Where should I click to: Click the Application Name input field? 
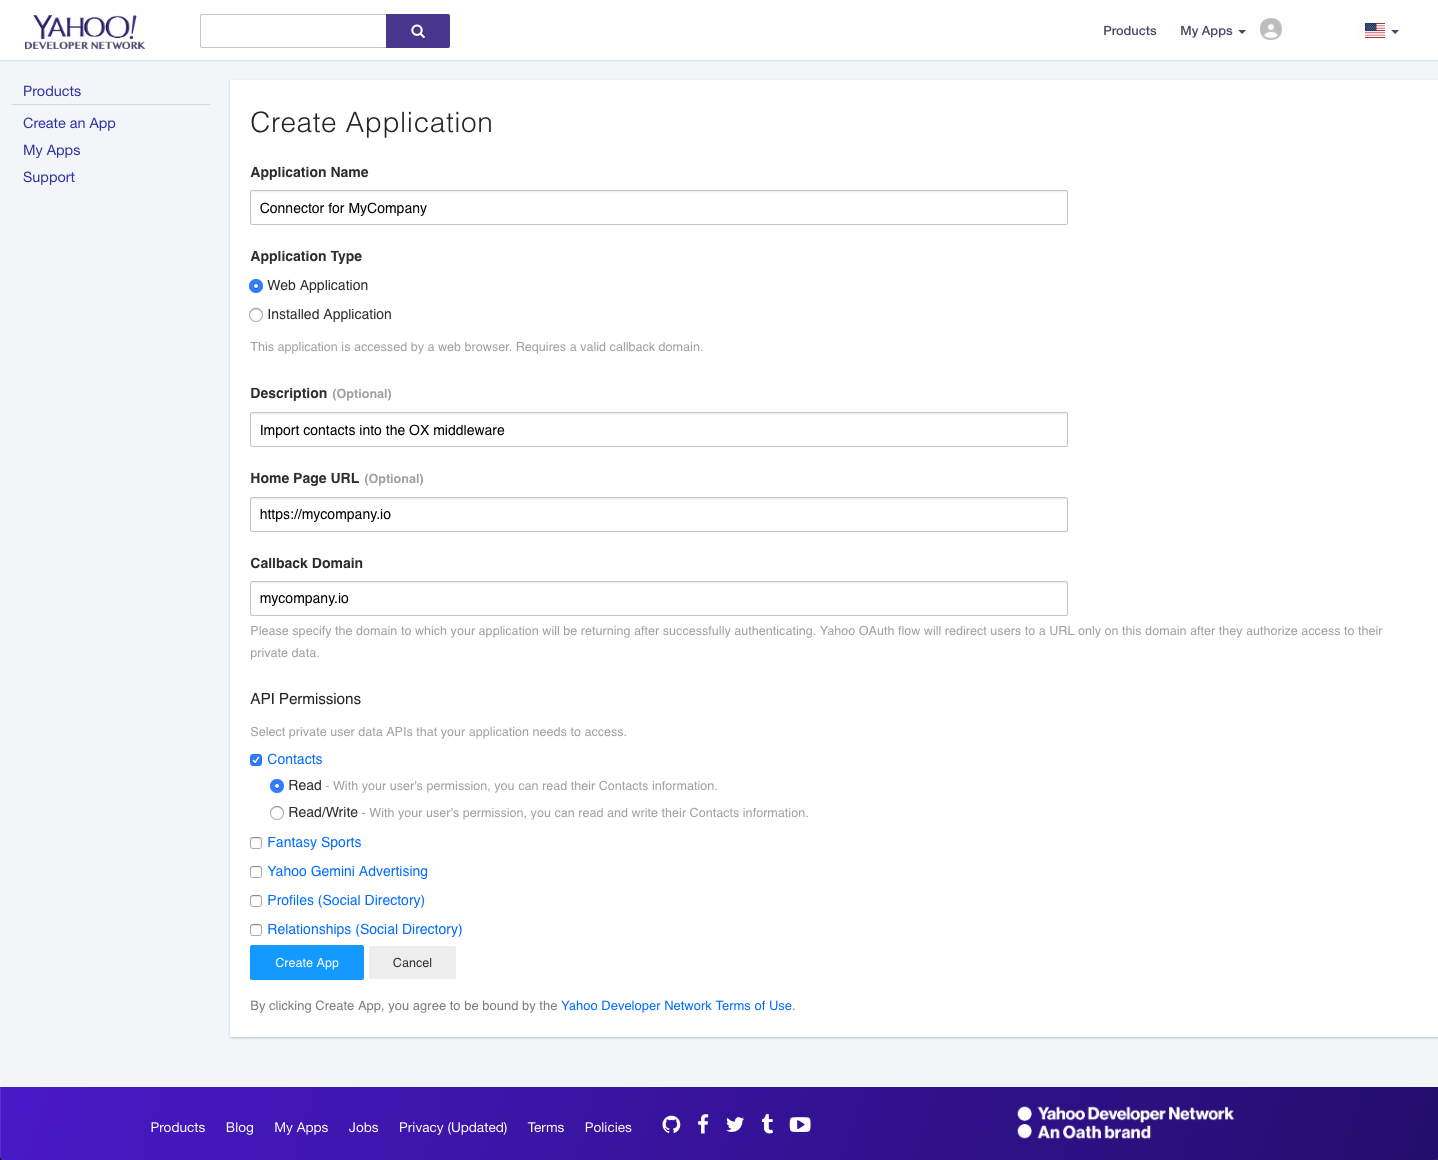point(659,208)
